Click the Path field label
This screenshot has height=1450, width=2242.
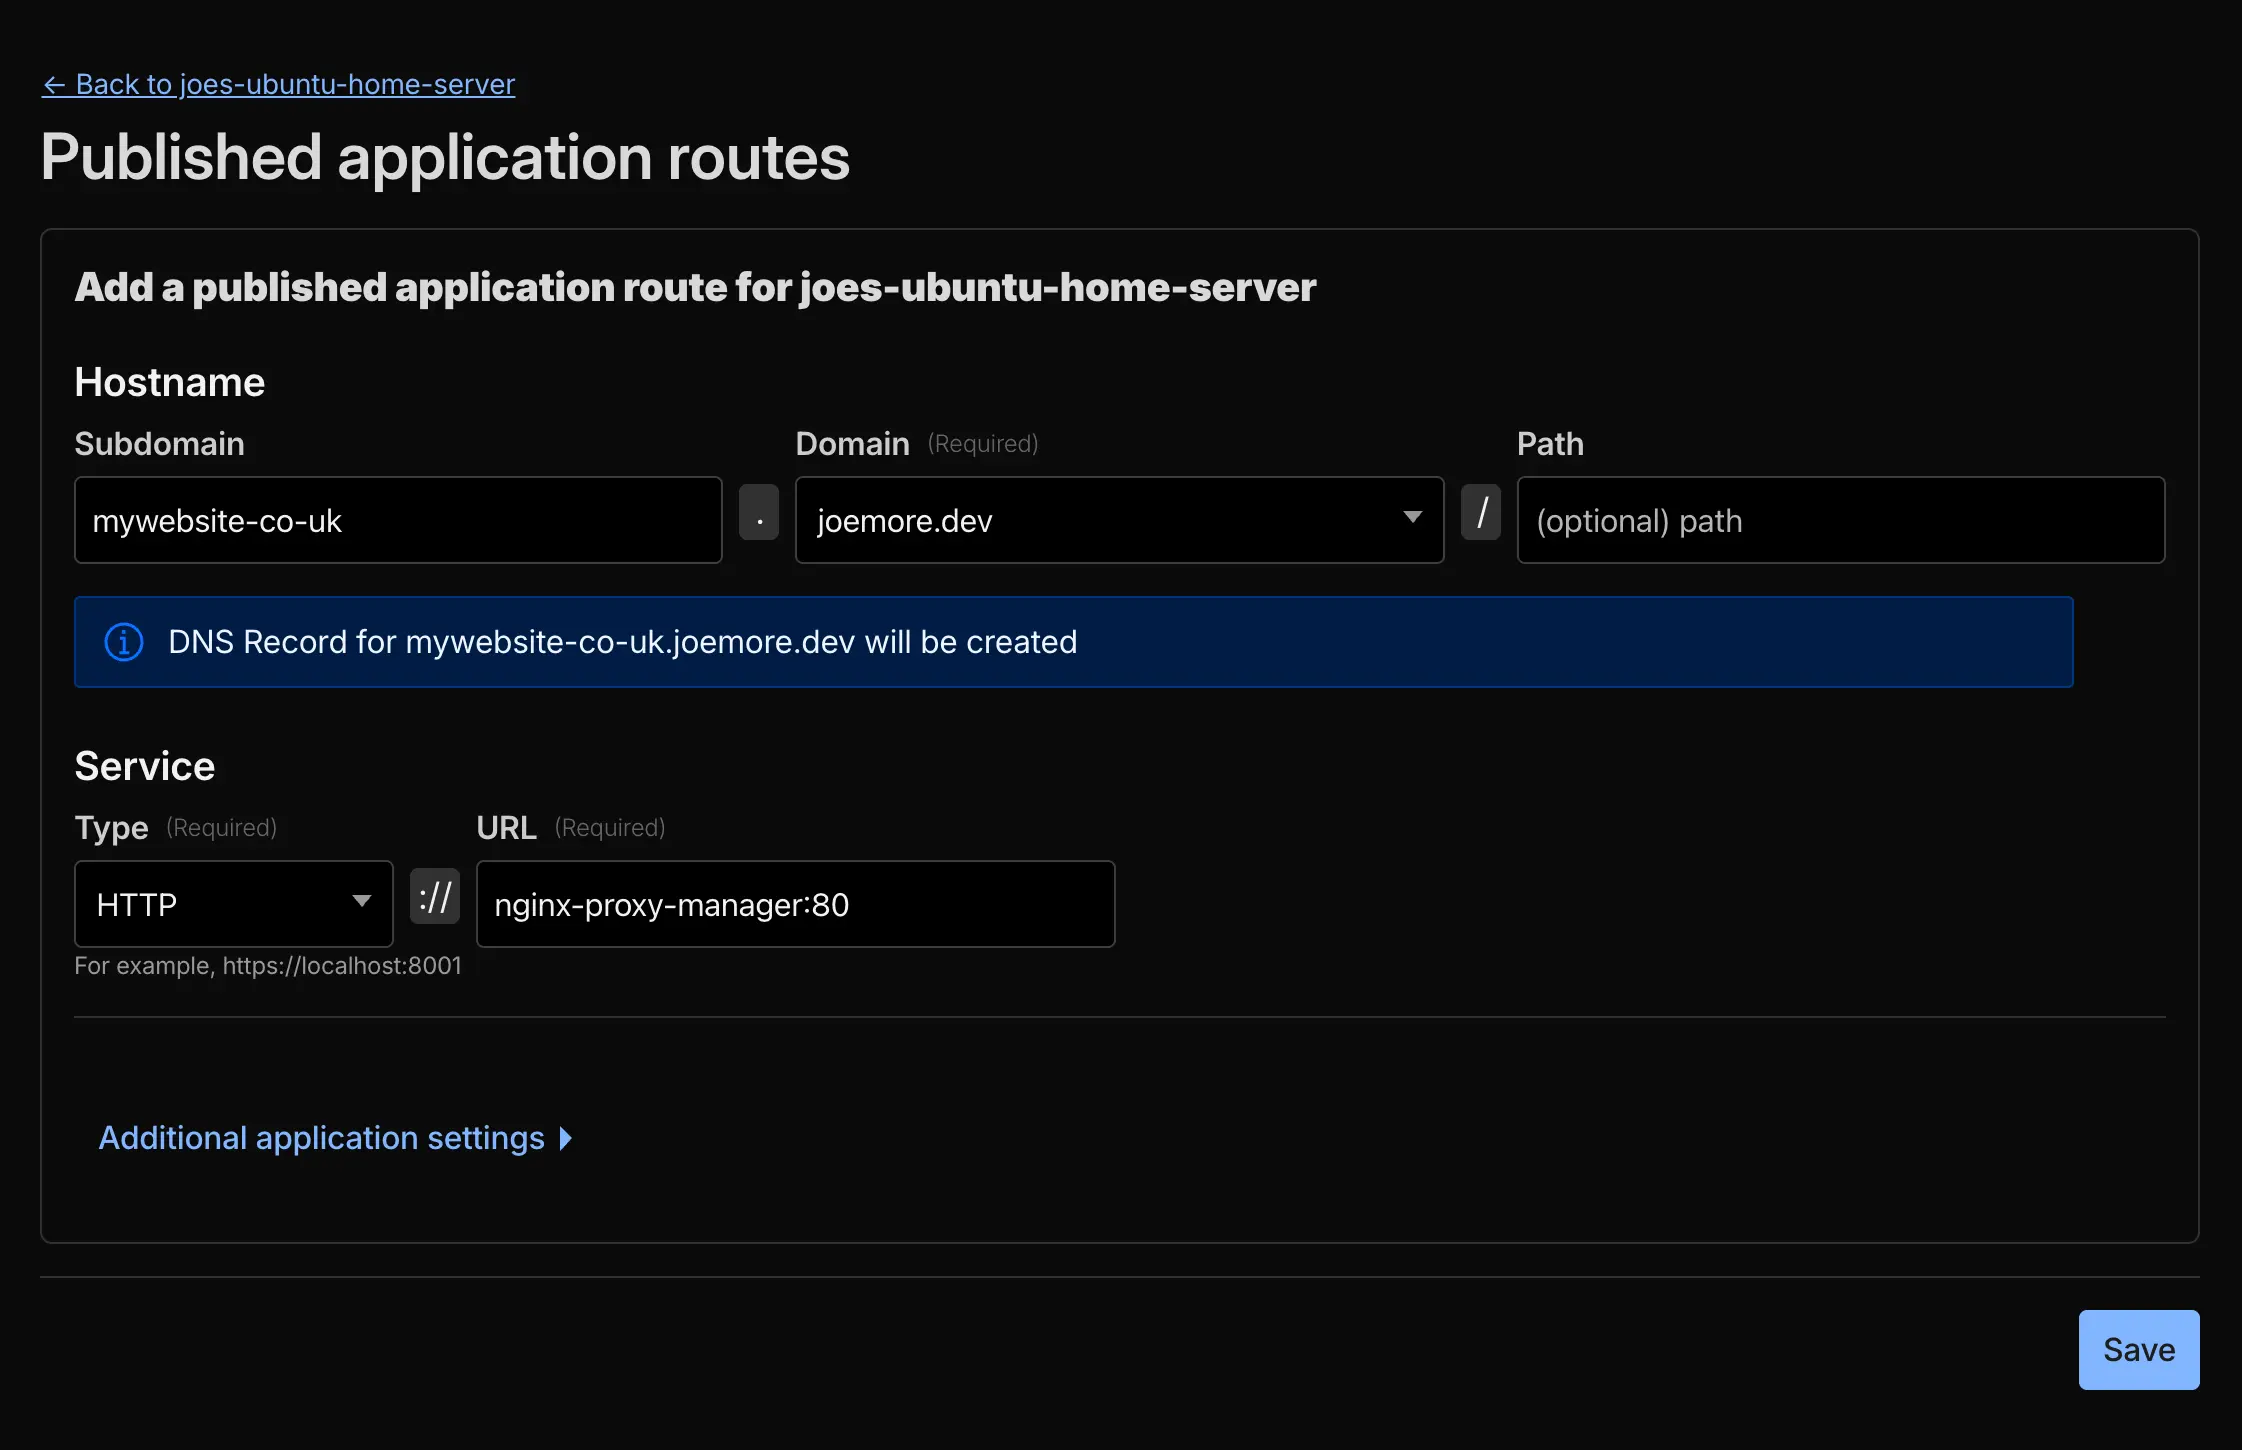click(x=1550, y=444)
